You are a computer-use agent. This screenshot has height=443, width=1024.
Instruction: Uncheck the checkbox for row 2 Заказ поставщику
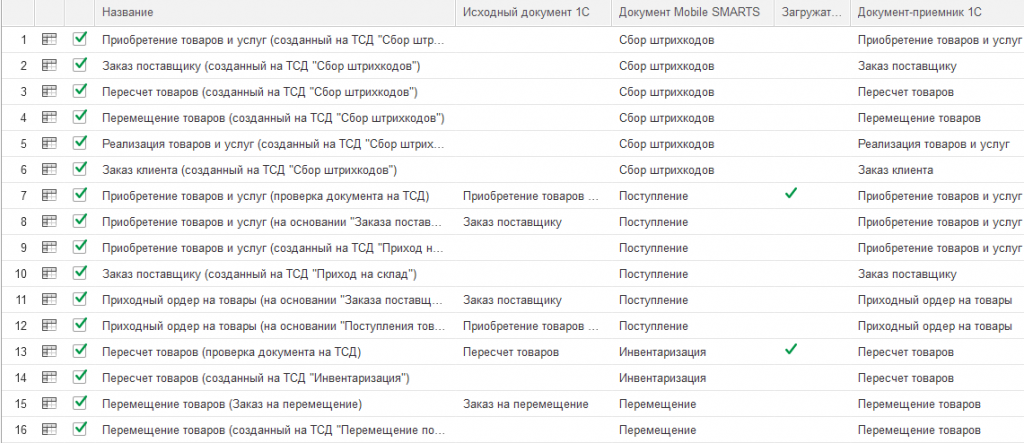click(80, 65)
